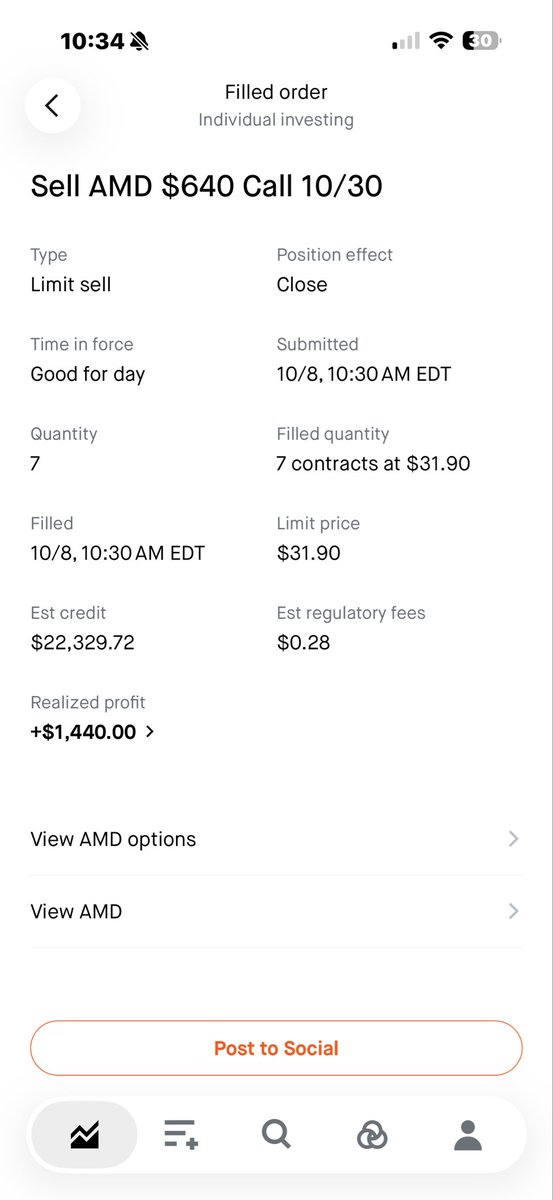Open the View AMD options chevron

click(513, 839)
